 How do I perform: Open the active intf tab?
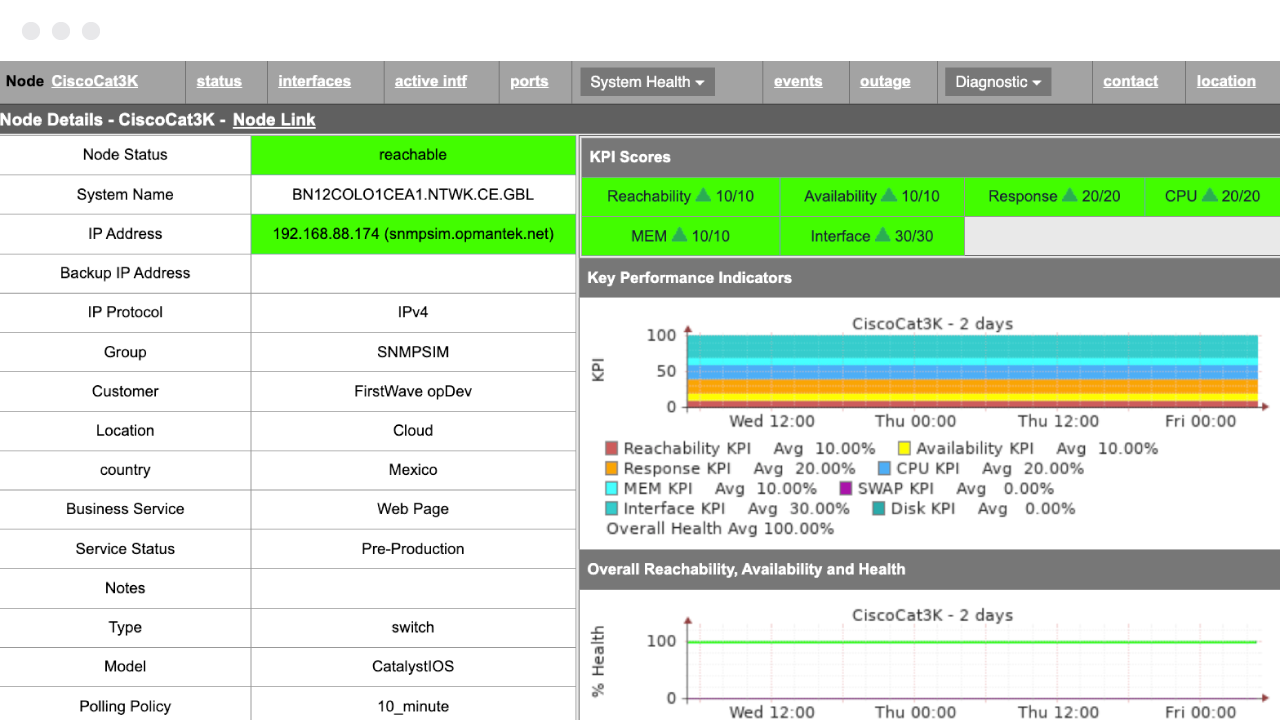pos(430,82)
